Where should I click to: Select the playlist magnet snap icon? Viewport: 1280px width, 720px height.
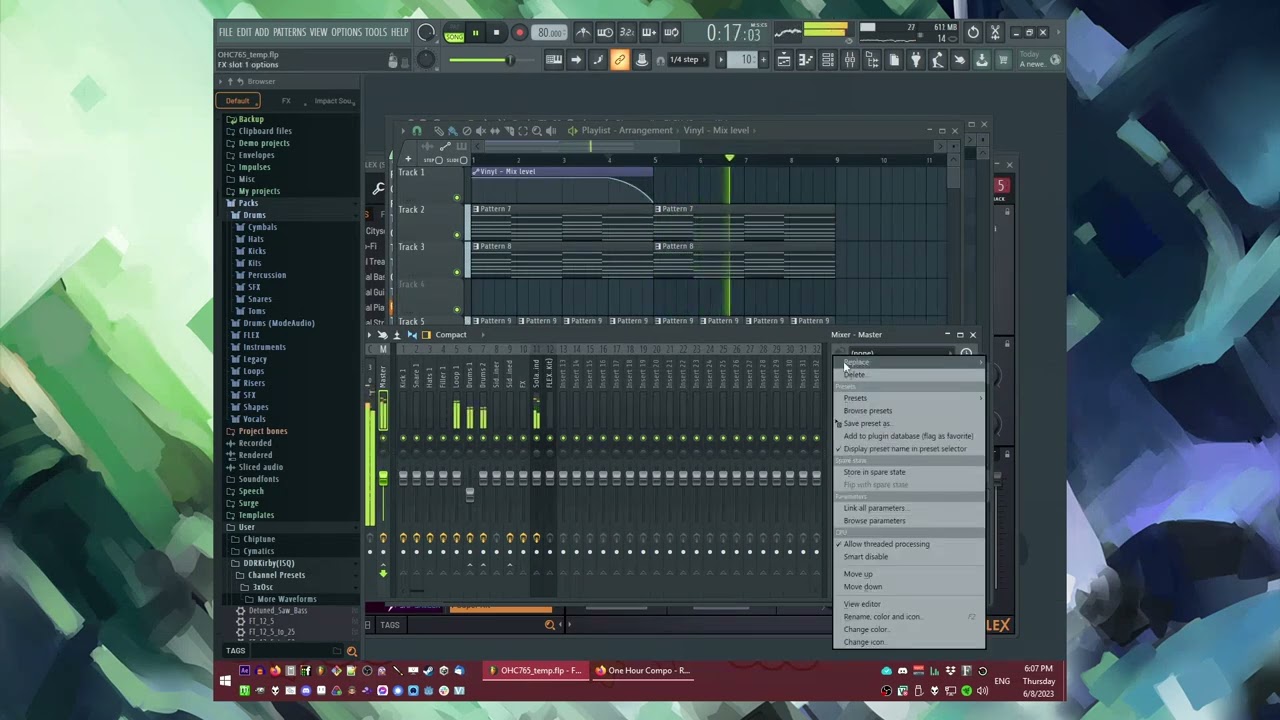(417, 131)
